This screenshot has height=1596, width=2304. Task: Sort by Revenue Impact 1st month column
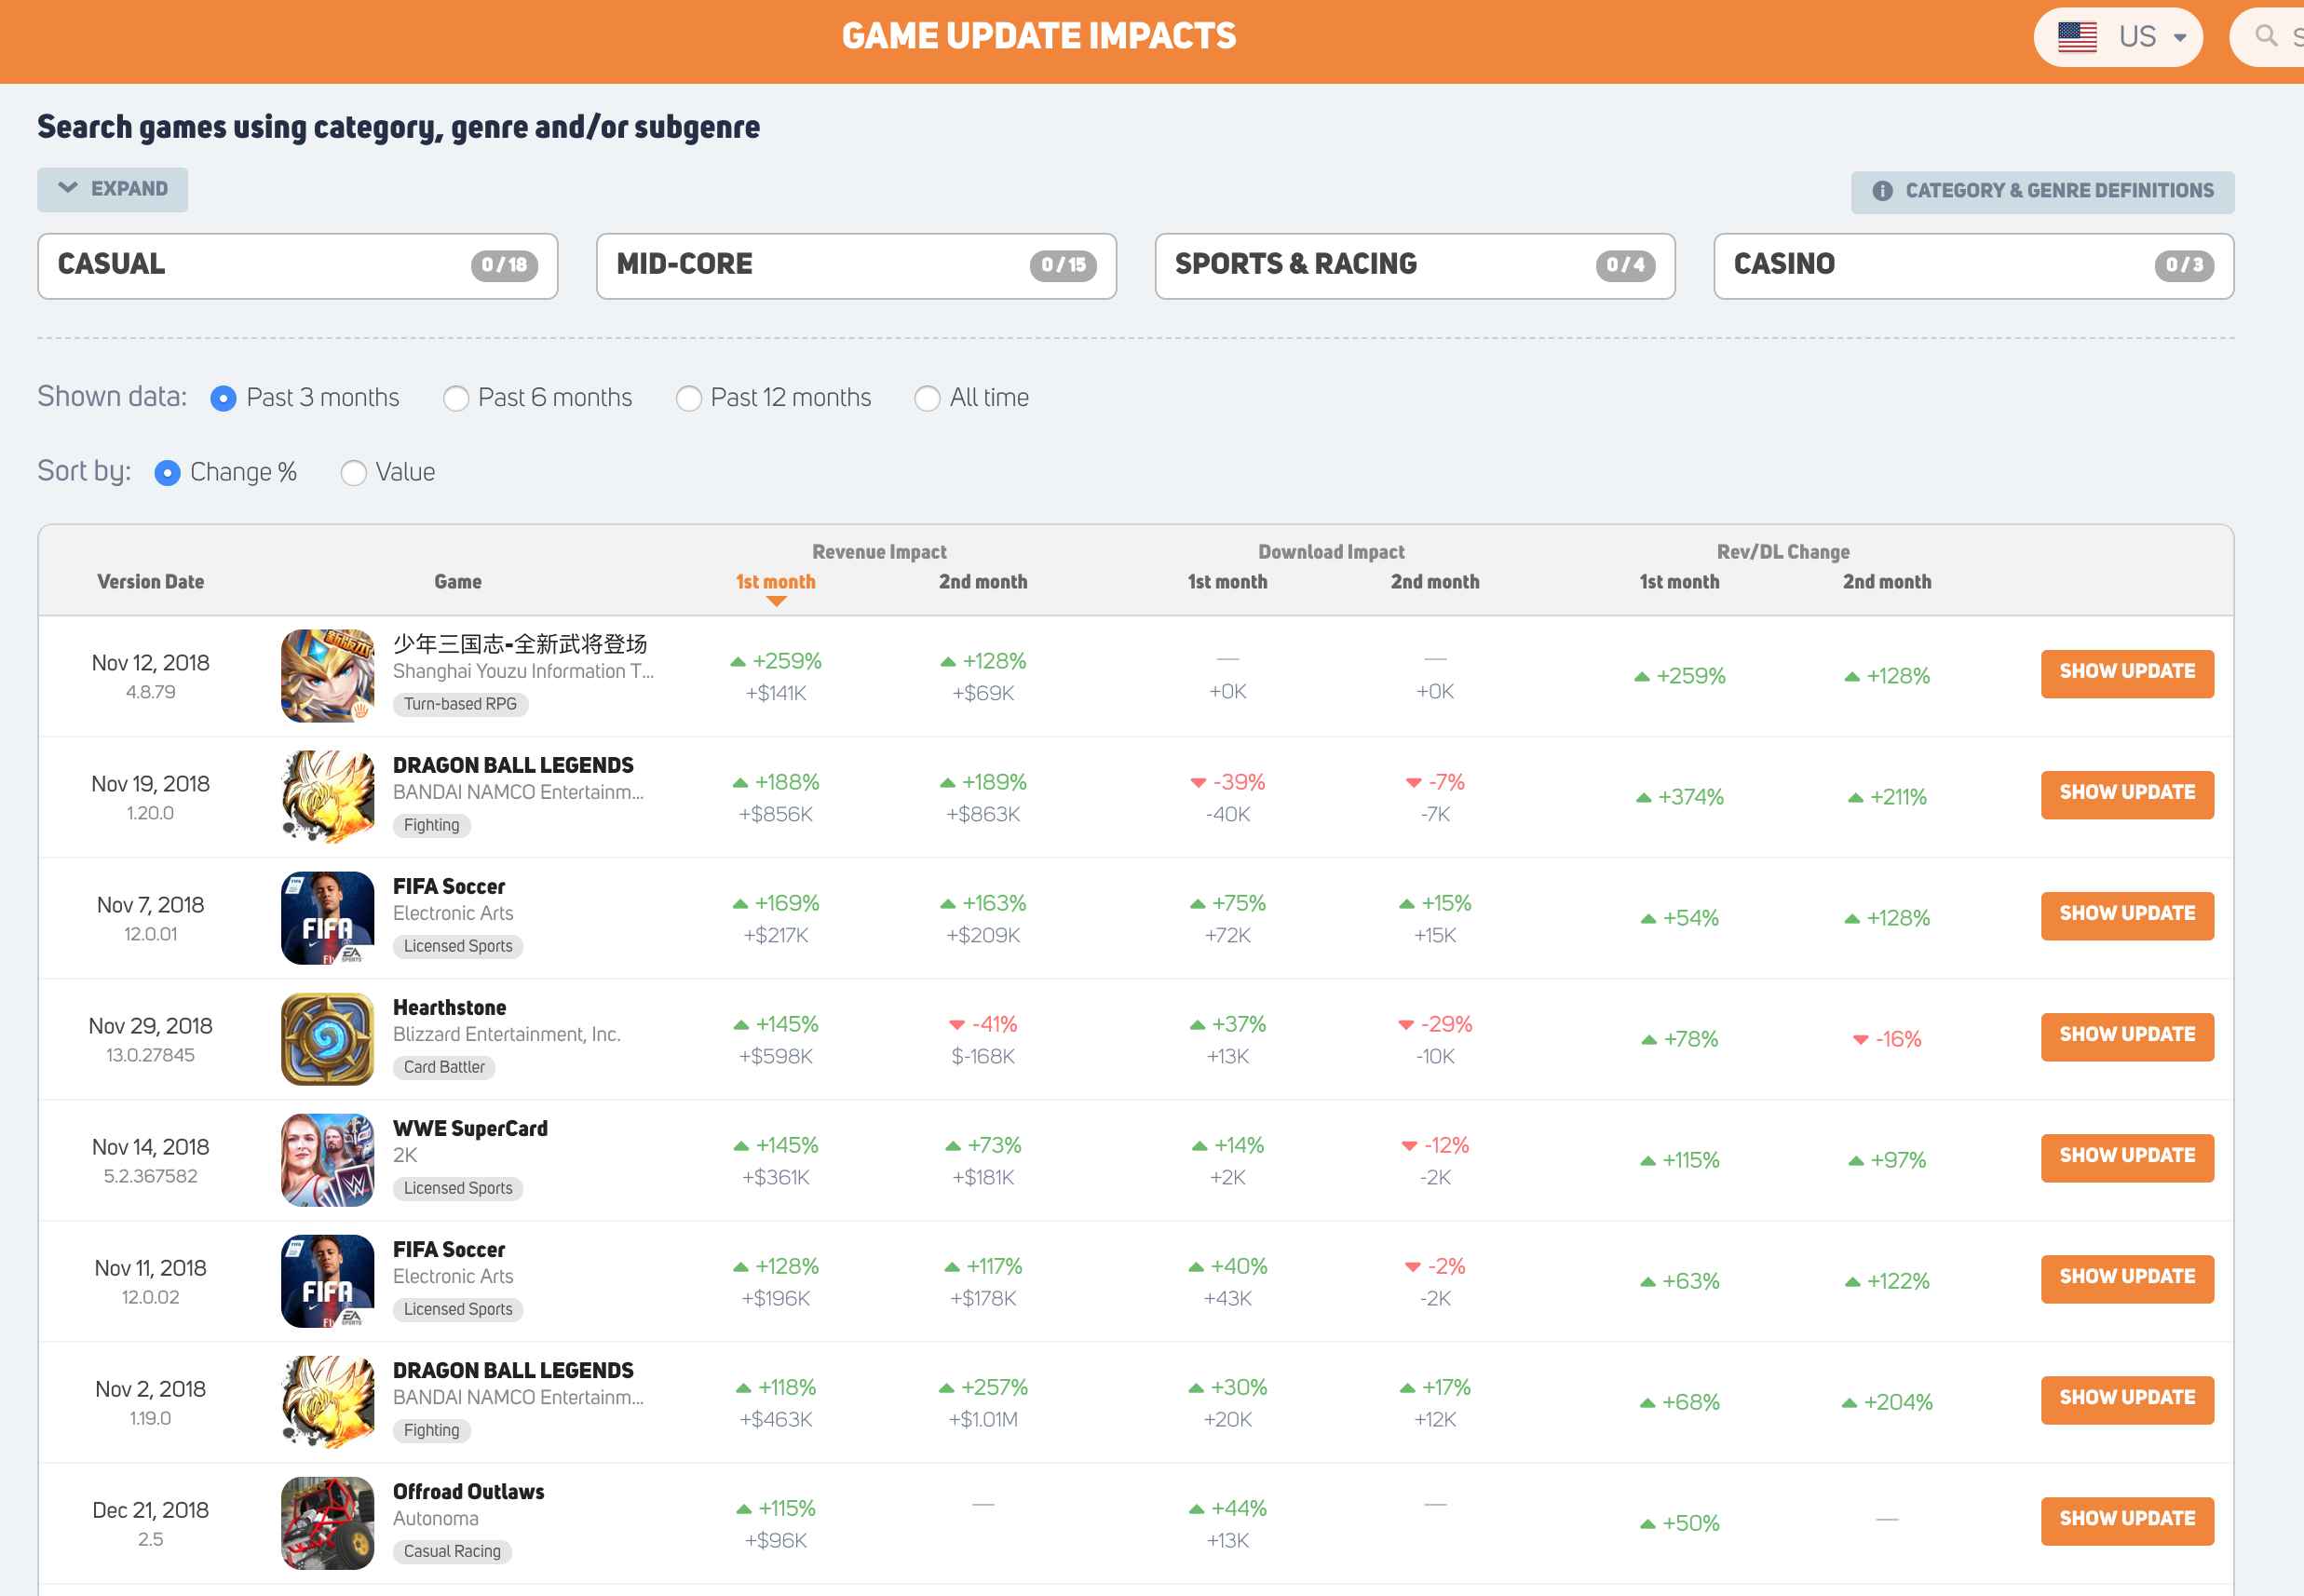click(x=776, y=582)
